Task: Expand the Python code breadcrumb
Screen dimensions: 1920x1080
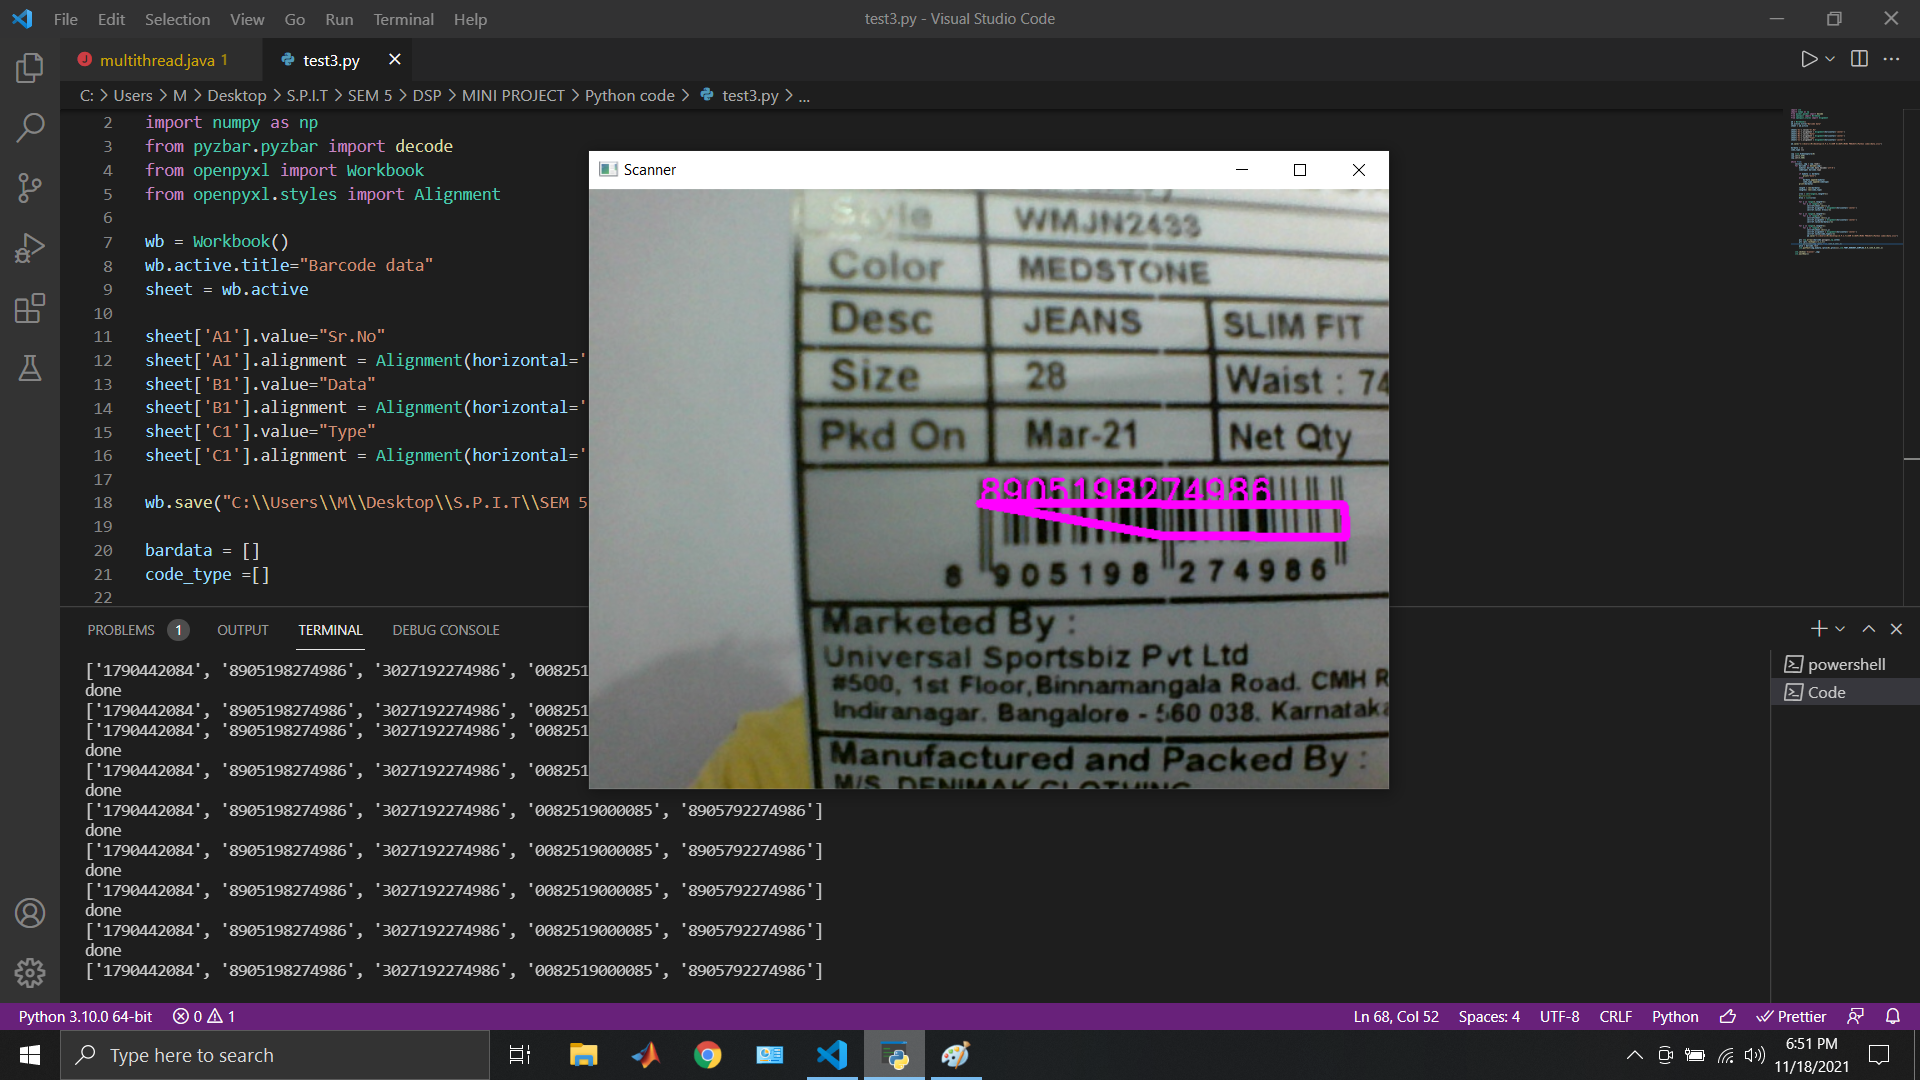Action: (630, 95)
